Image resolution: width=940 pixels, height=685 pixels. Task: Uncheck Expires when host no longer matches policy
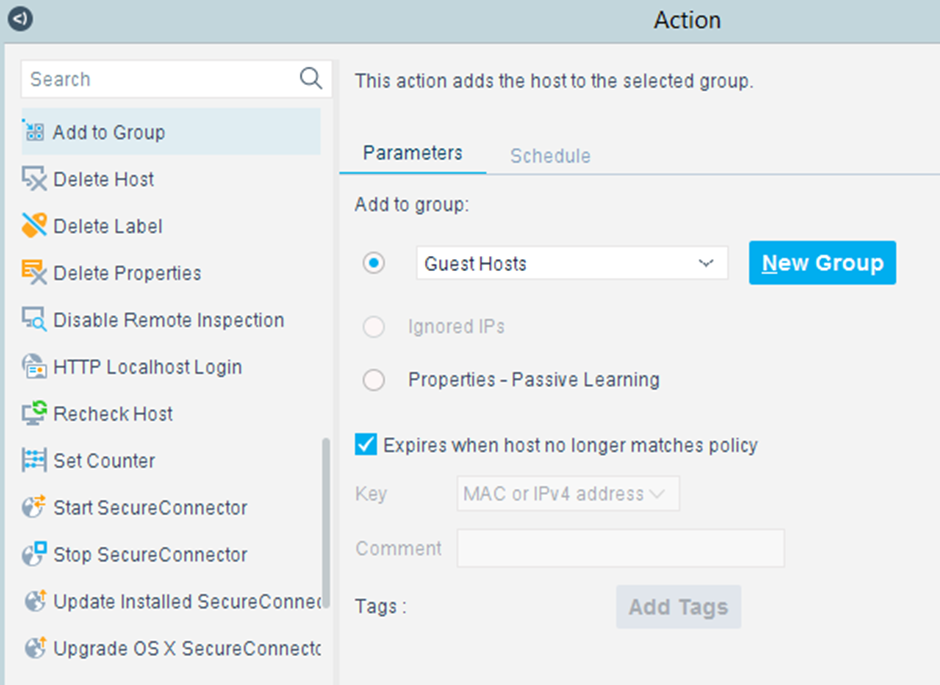pos(366,445)
